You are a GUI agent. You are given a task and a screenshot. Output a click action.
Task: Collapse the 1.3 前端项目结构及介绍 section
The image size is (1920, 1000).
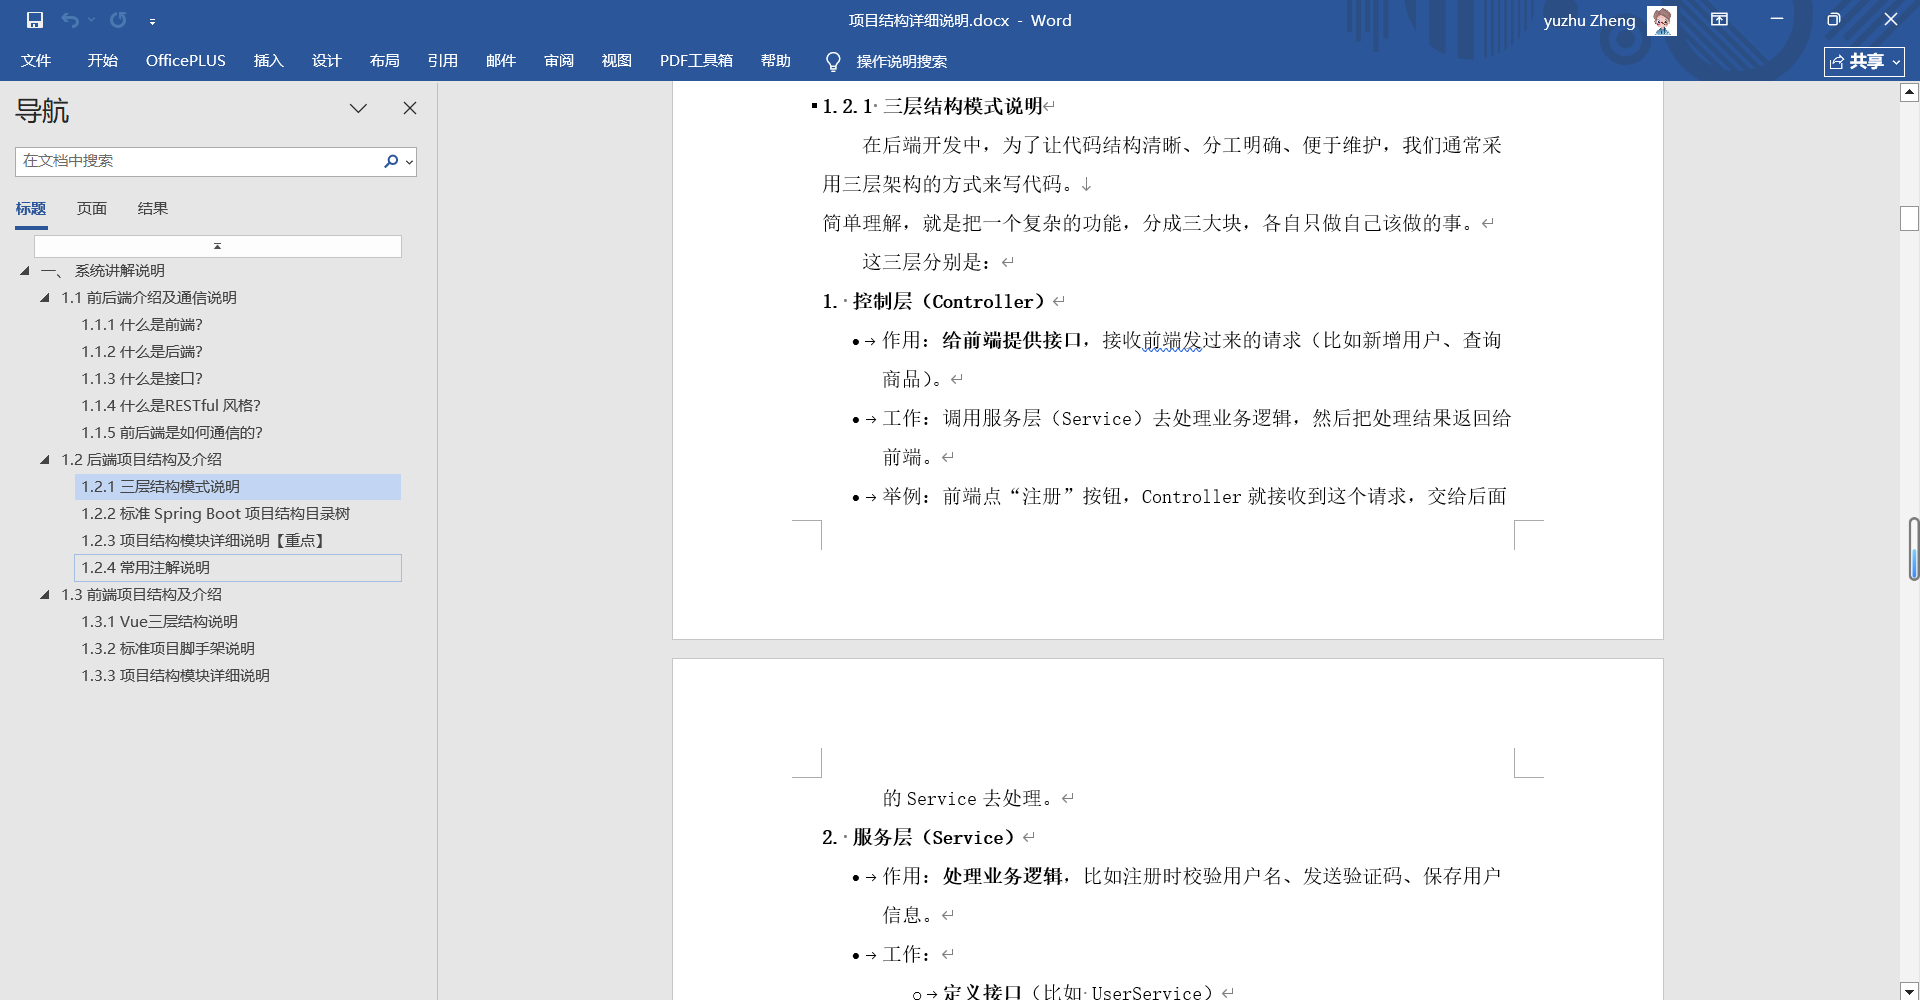45,595
